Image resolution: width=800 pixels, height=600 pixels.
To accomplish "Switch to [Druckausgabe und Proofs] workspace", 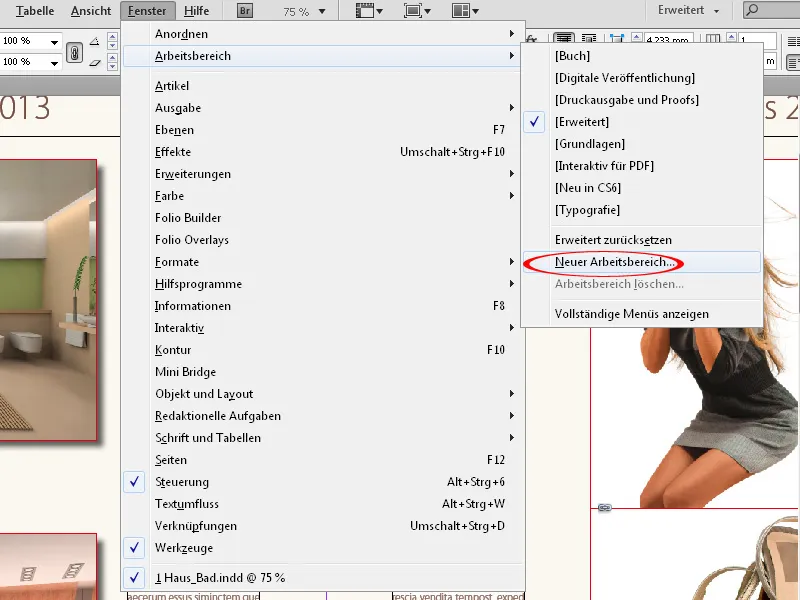I will (642, 99).
